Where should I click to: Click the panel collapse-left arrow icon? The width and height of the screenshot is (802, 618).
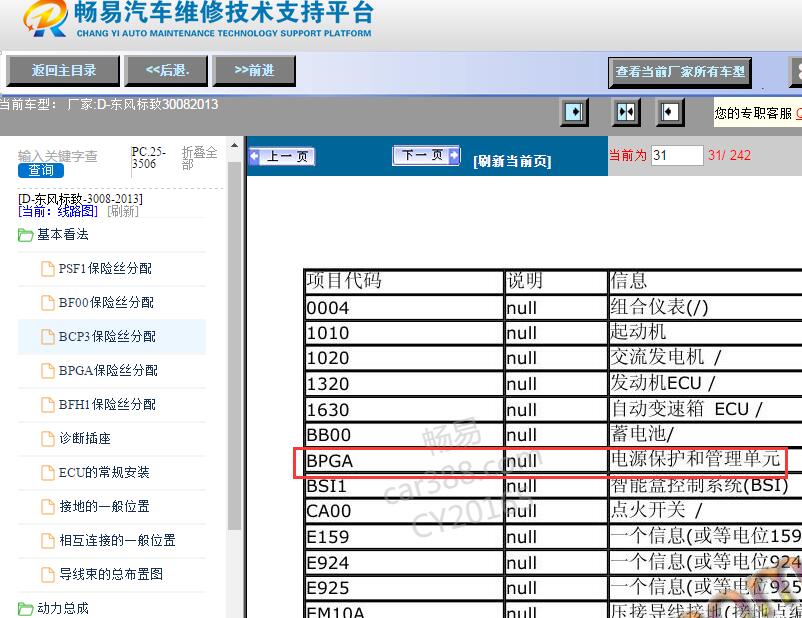[670, 112]
